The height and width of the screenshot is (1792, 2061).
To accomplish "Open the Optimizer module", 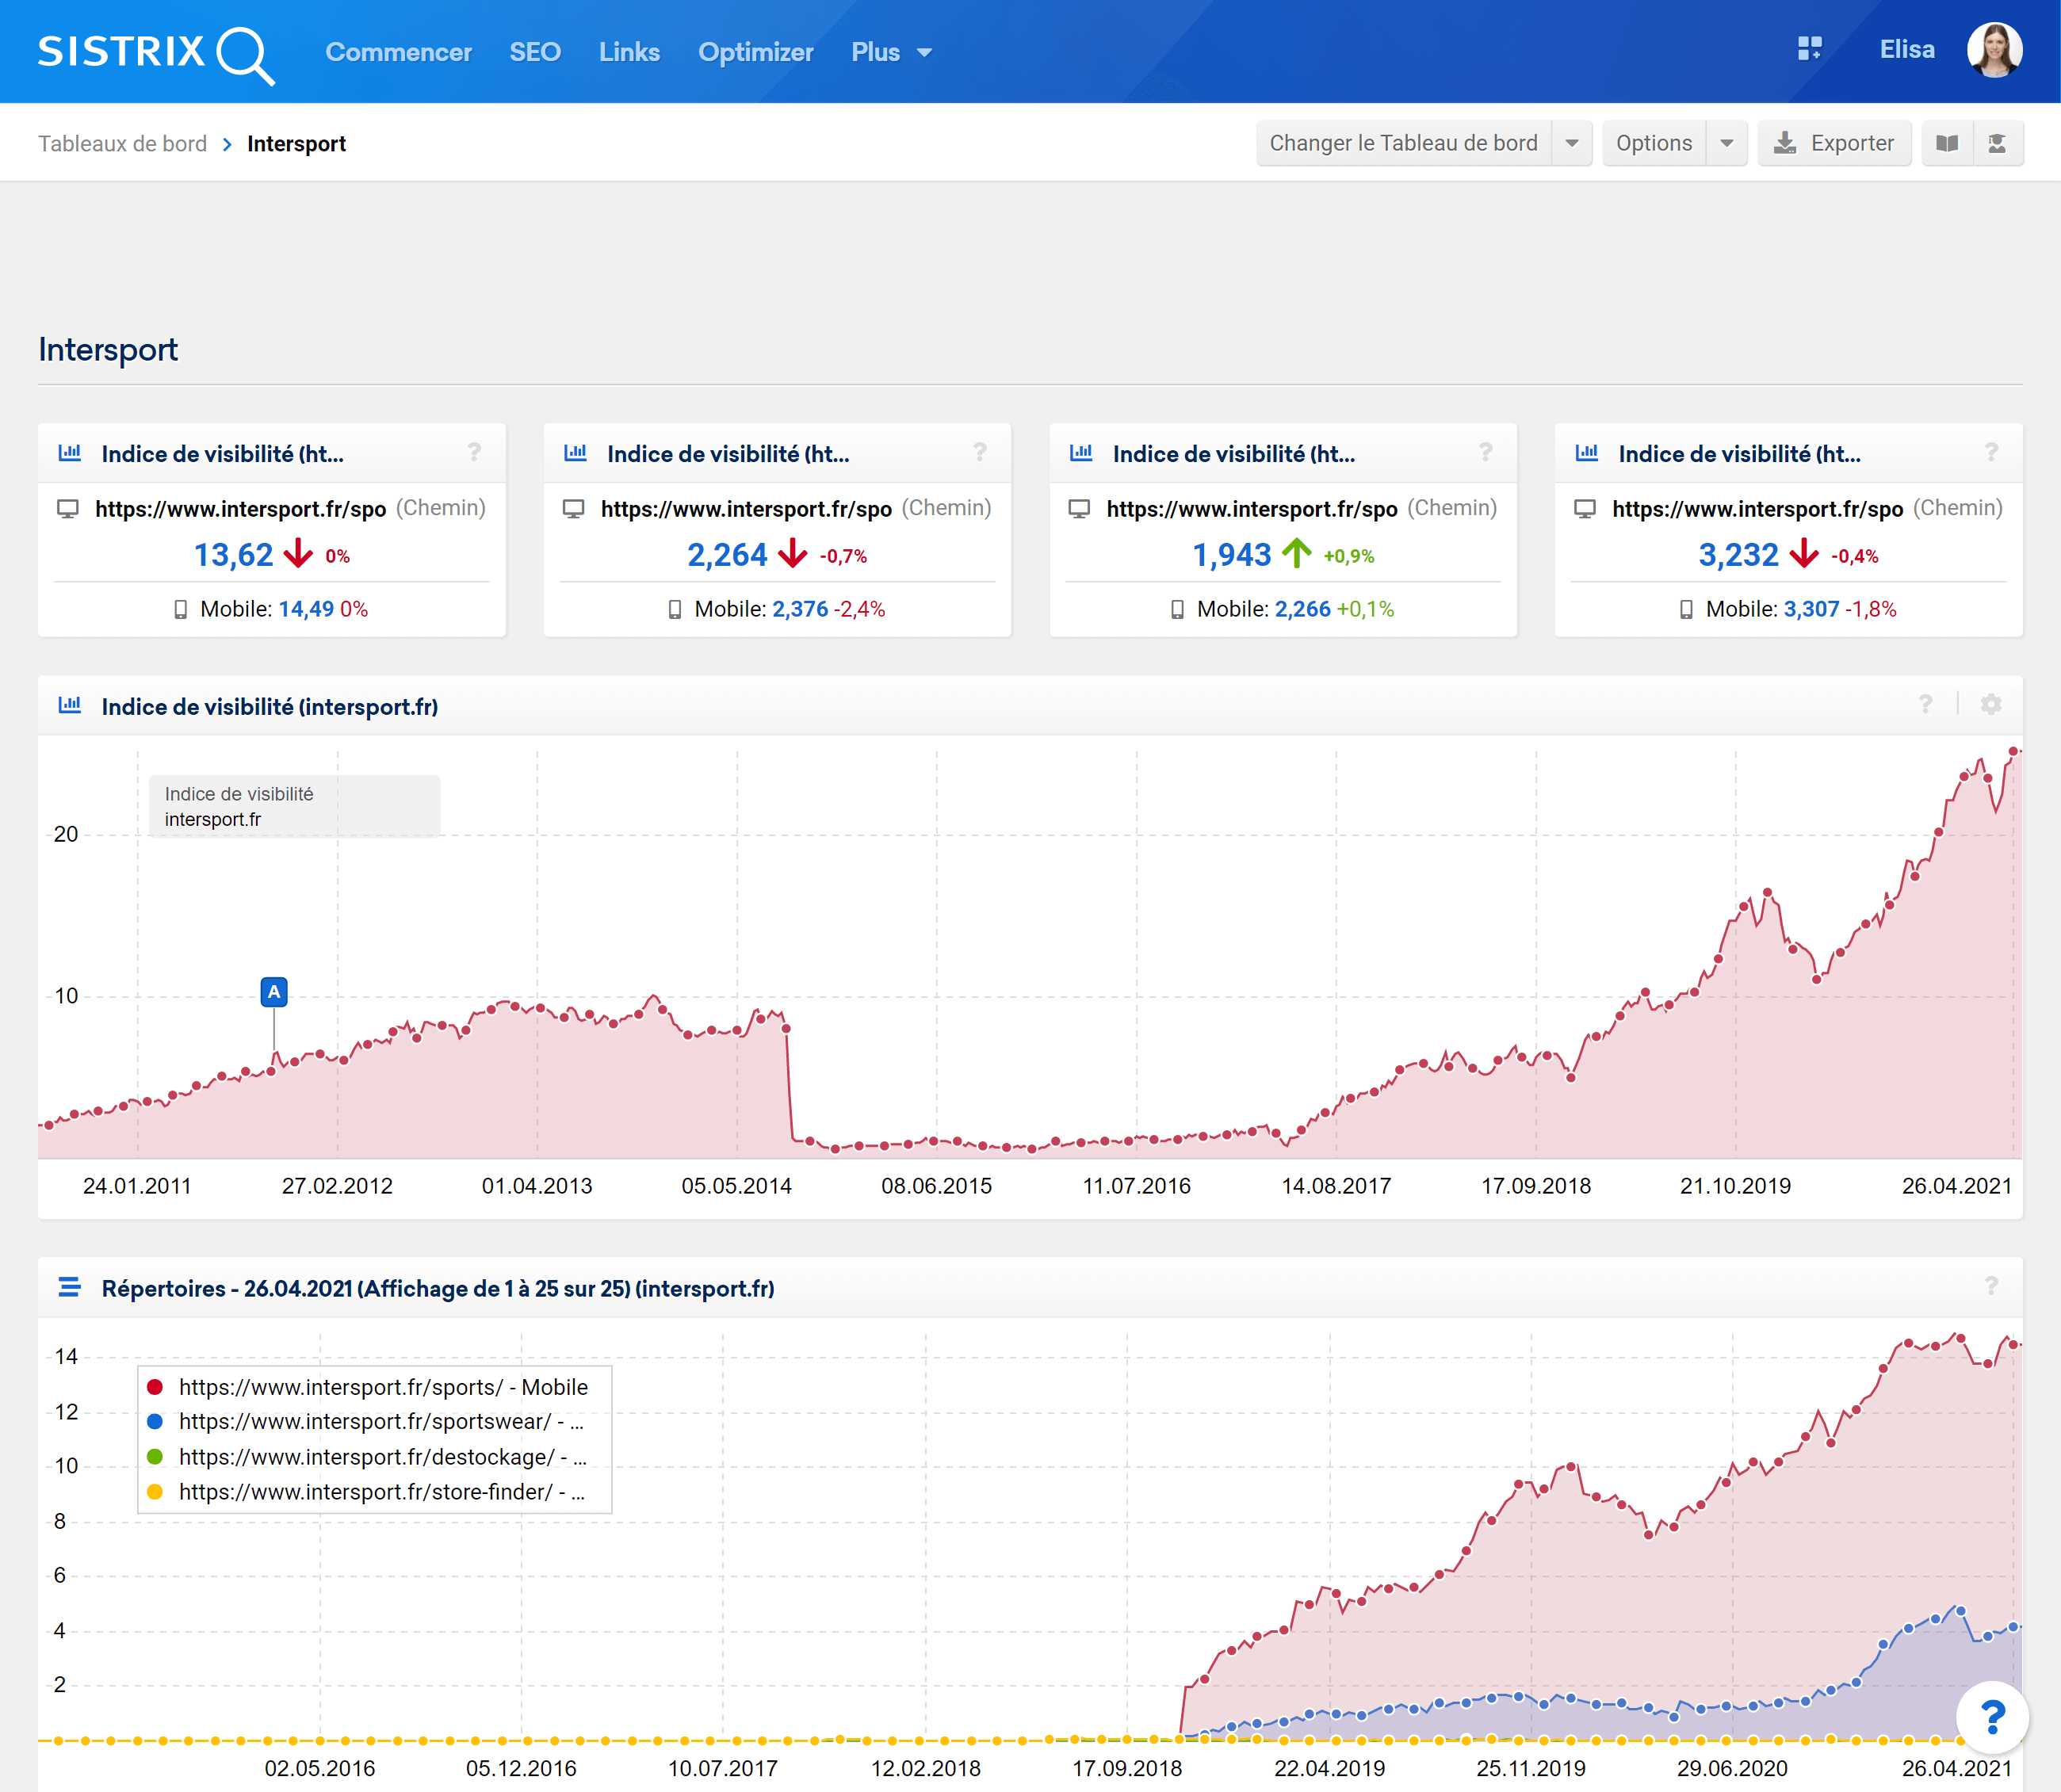I will pyautogui.click(x=755, y=52).
